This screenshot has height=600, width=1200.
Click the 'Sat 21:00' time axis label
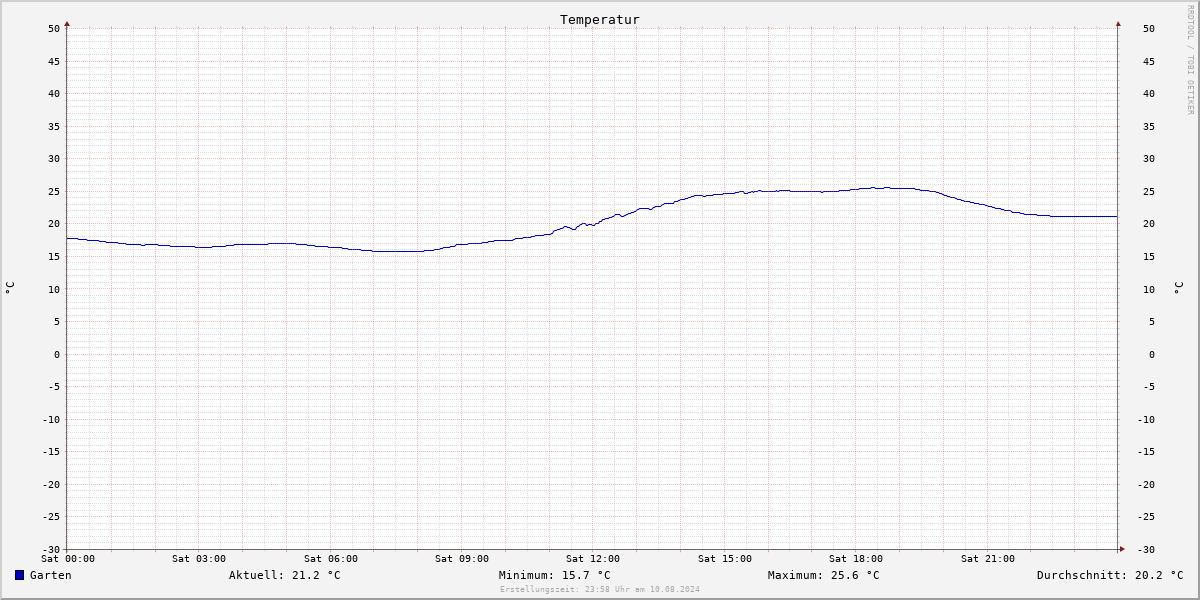988,559
